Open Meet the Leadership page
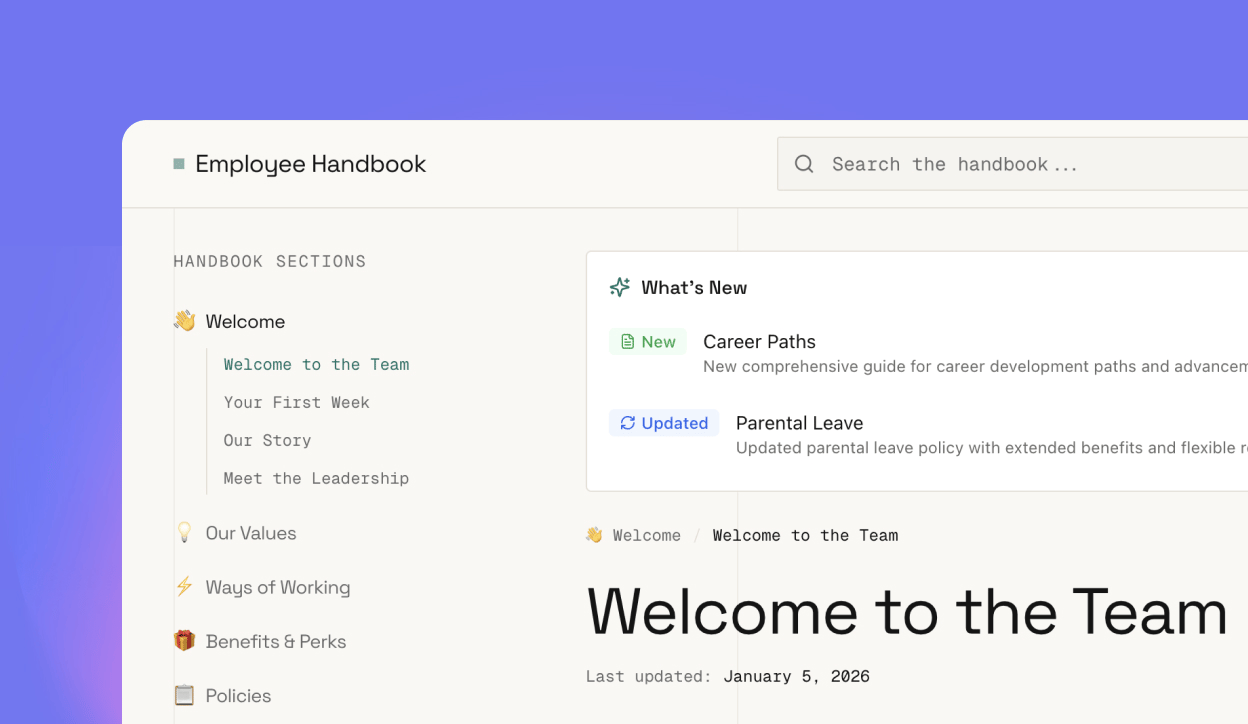The height and width of the screenshot is (724, 1248). tap(316, 478)
